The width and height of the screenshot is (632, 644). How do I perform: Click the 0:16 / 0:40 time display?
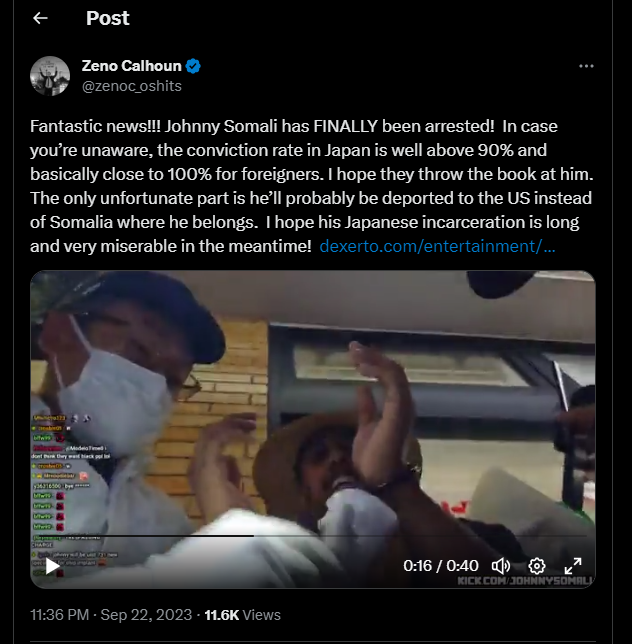point(441,566)
